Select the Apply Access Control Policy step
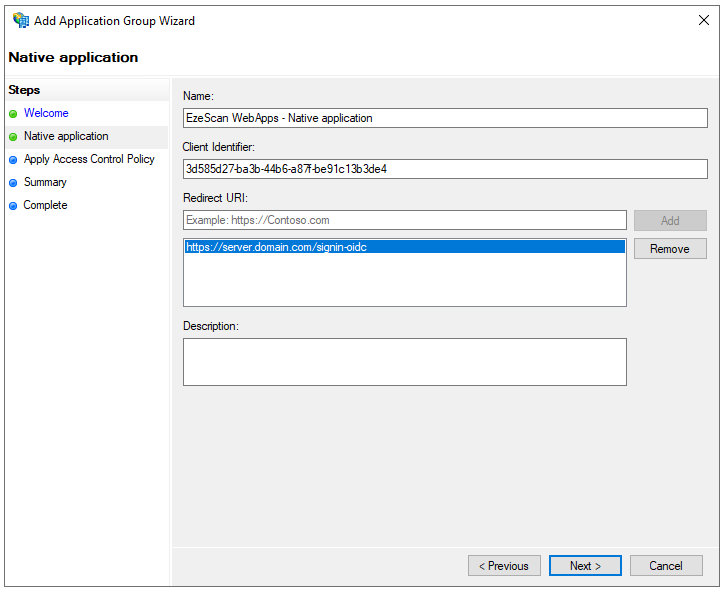 point(89,160)
